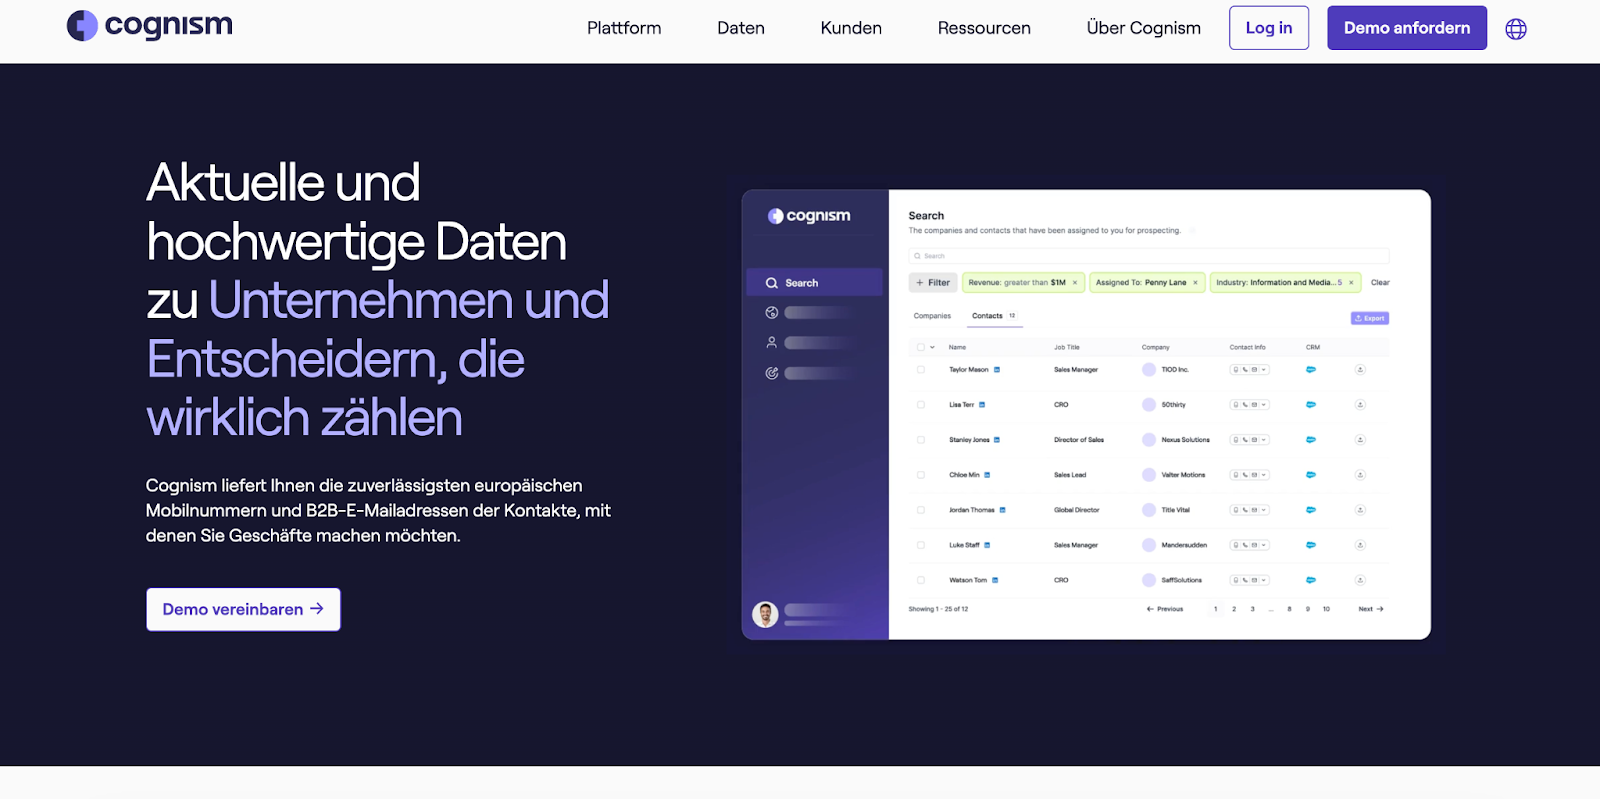Image resolution: width=1600 pixels, height=799 pixels.
Task: Expand contact info dropdown for Chloe Min
Action: coord(1264,475)
